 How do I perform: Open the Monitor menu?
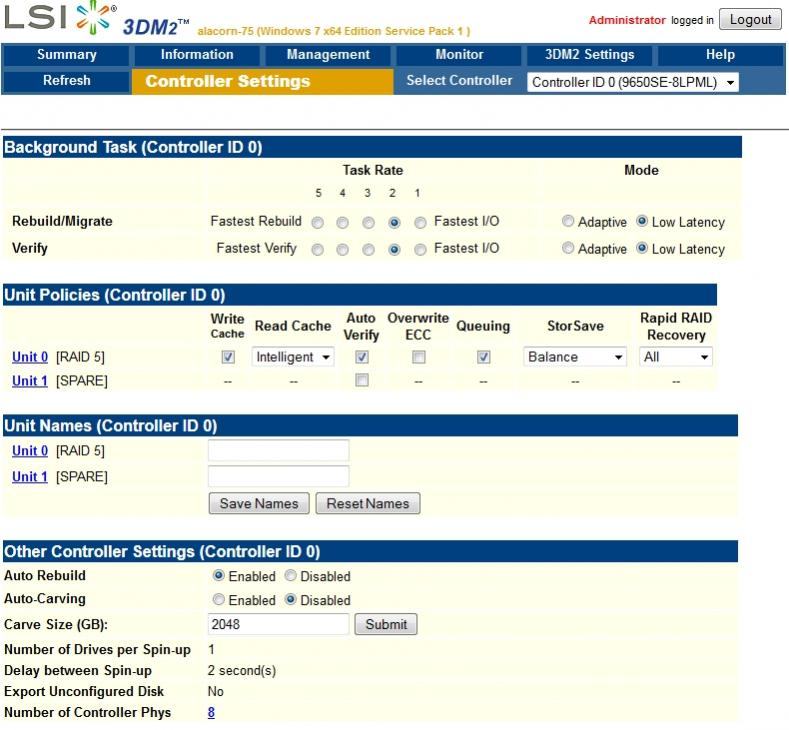coord(459,55)
